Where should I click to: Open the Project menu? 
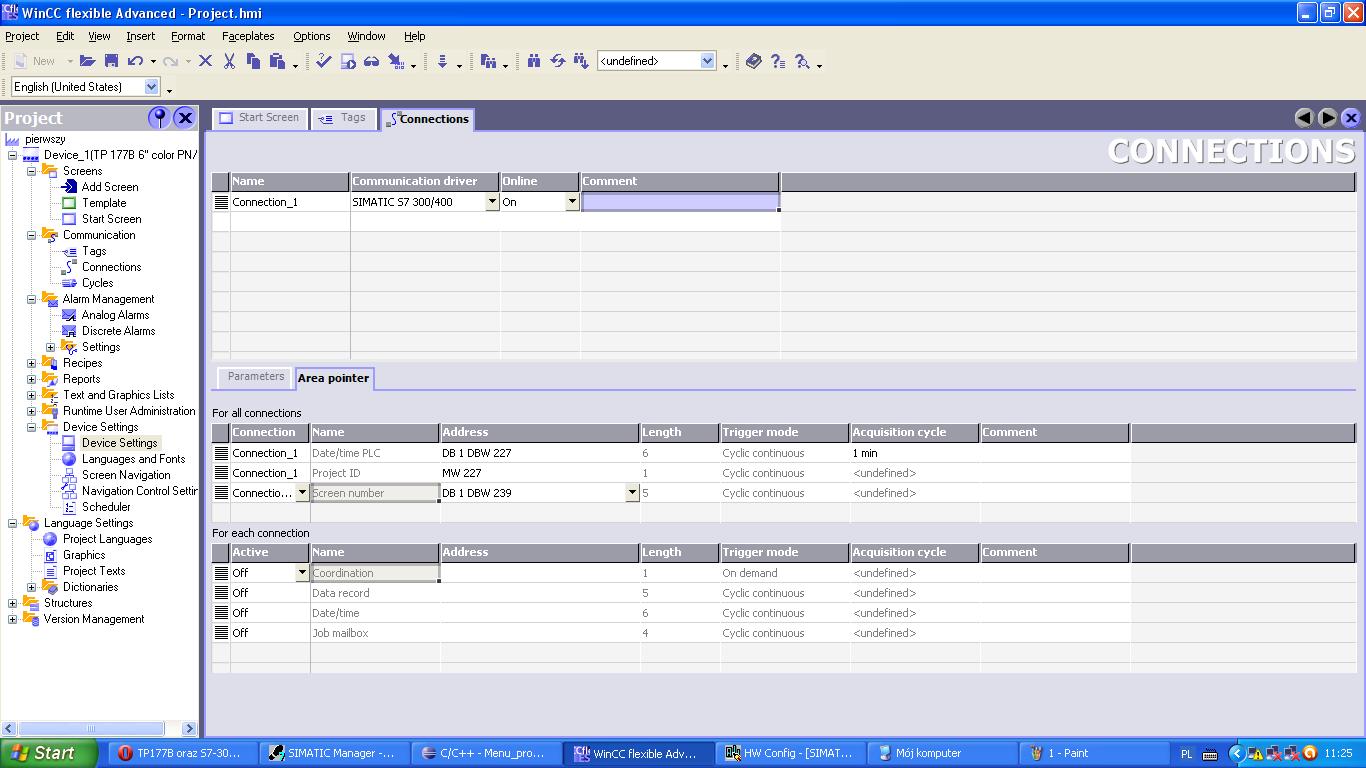pyautogui.click(x=22, y=36)
